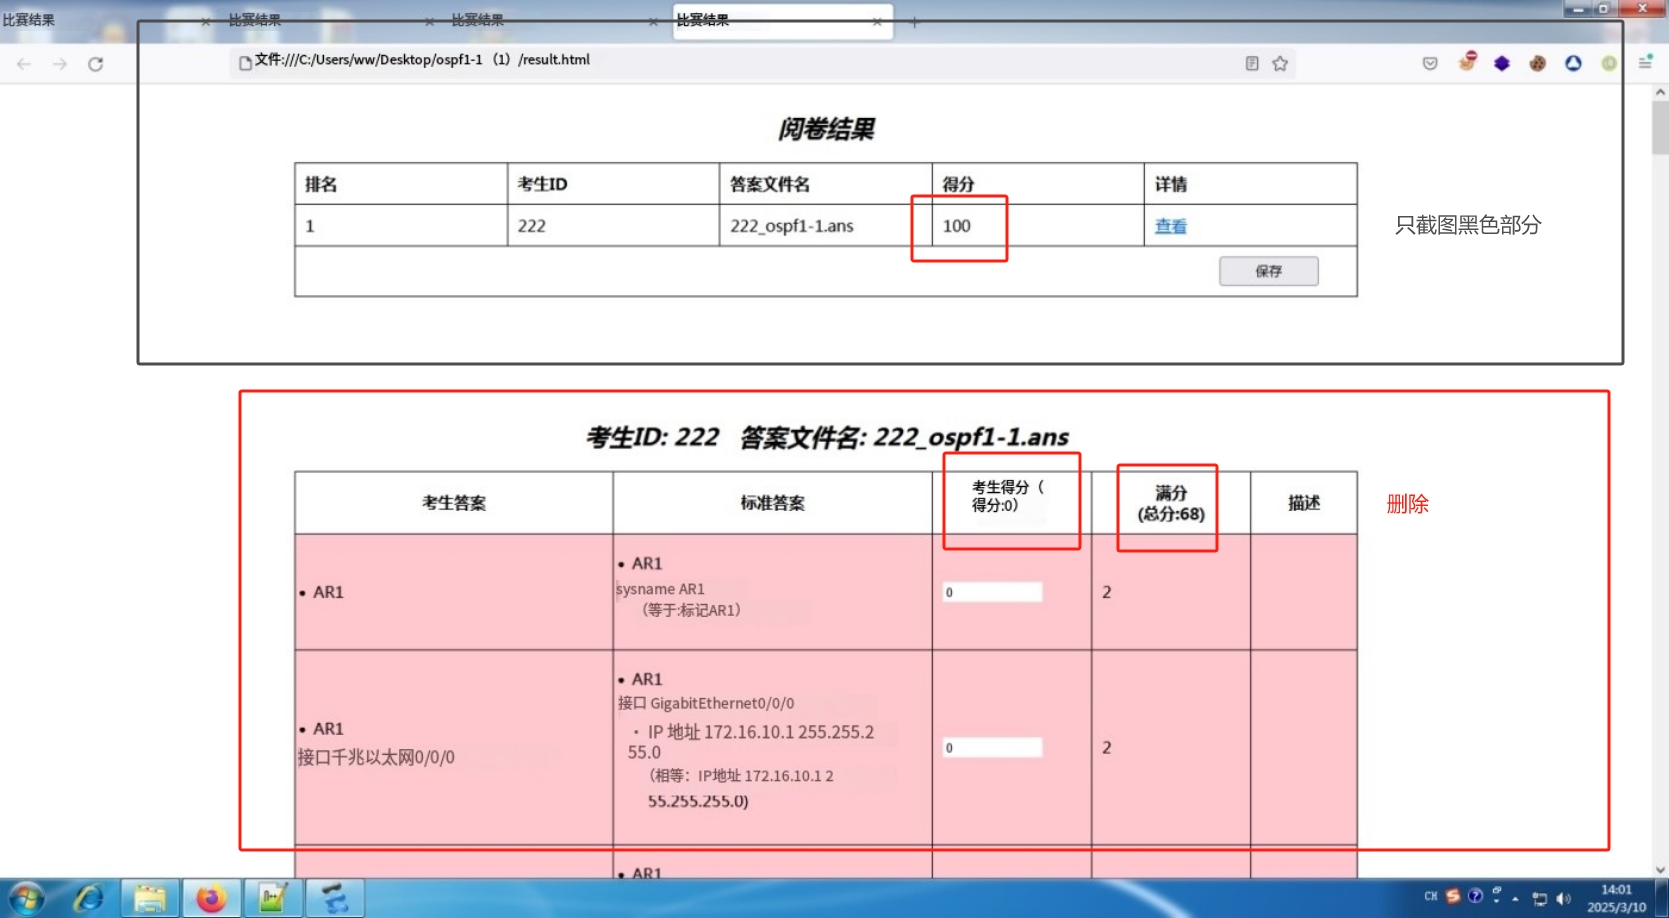The width and height of the screenshot is (1669, 918).
Task: Expand hidden system tray icons arrow
Action: 1515,898
